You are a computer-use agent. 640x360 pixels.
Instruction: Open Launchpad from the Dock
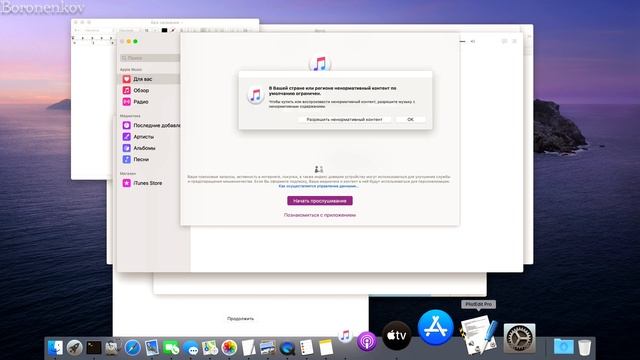[x=74, y=348]
